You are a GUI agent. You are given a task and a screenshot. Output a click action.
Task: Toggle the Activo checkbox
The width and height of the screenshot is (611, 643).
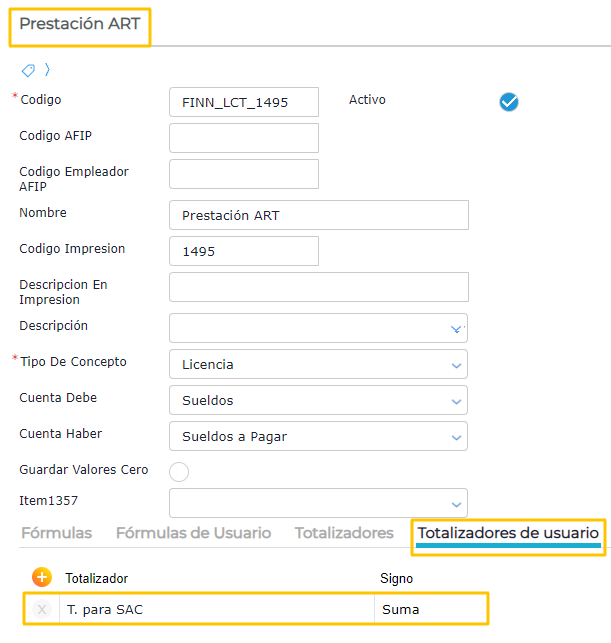509,101
